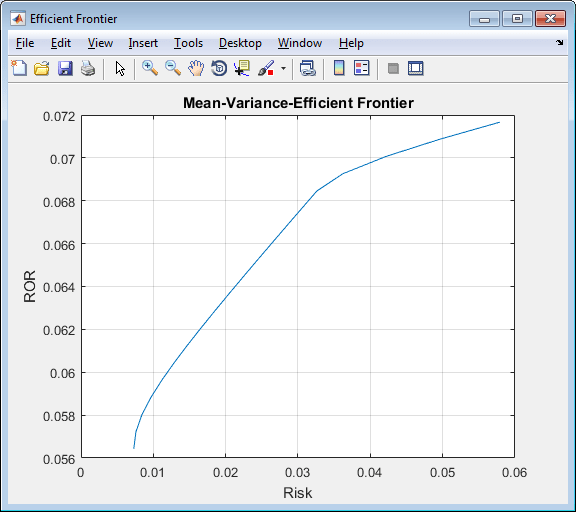This screenshot has width=576, height=512.
Task: Minimize the Efficient Frontier window
Action: click(x=484, y=18)
